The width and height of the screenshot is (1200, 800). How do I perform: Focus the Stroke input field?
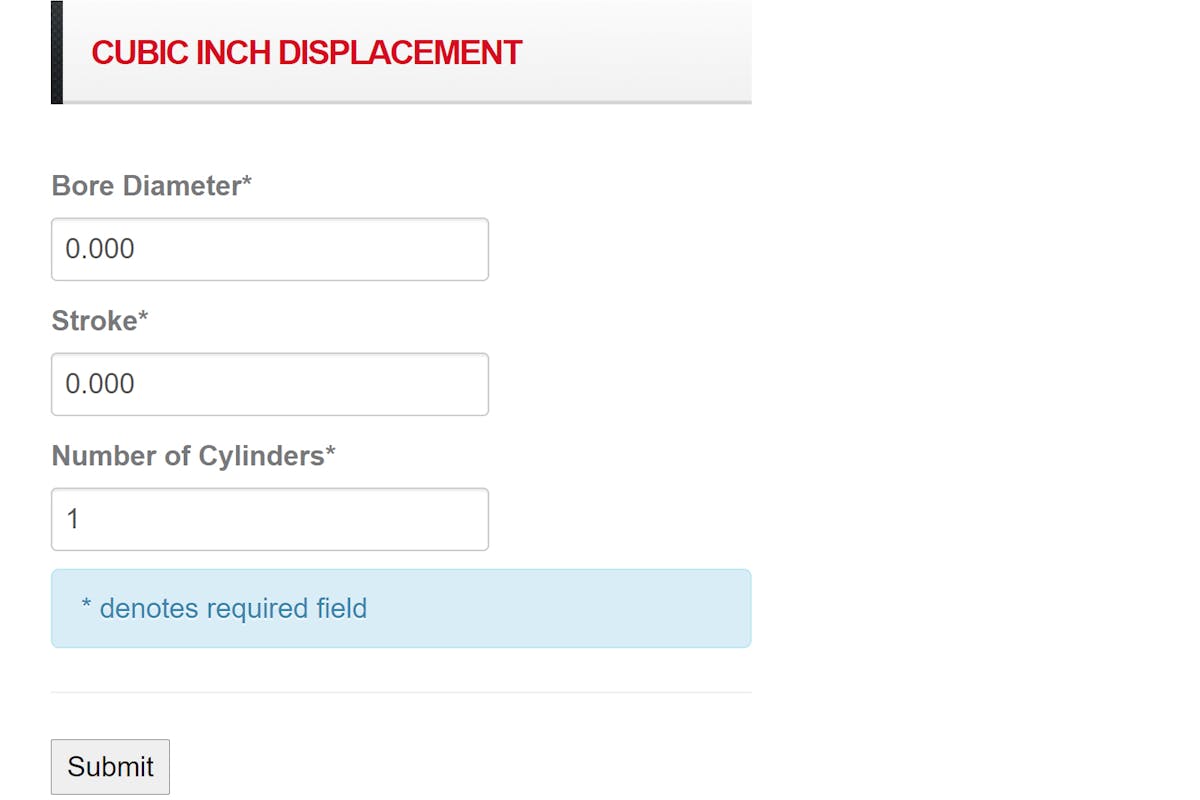tap(270, 384)
